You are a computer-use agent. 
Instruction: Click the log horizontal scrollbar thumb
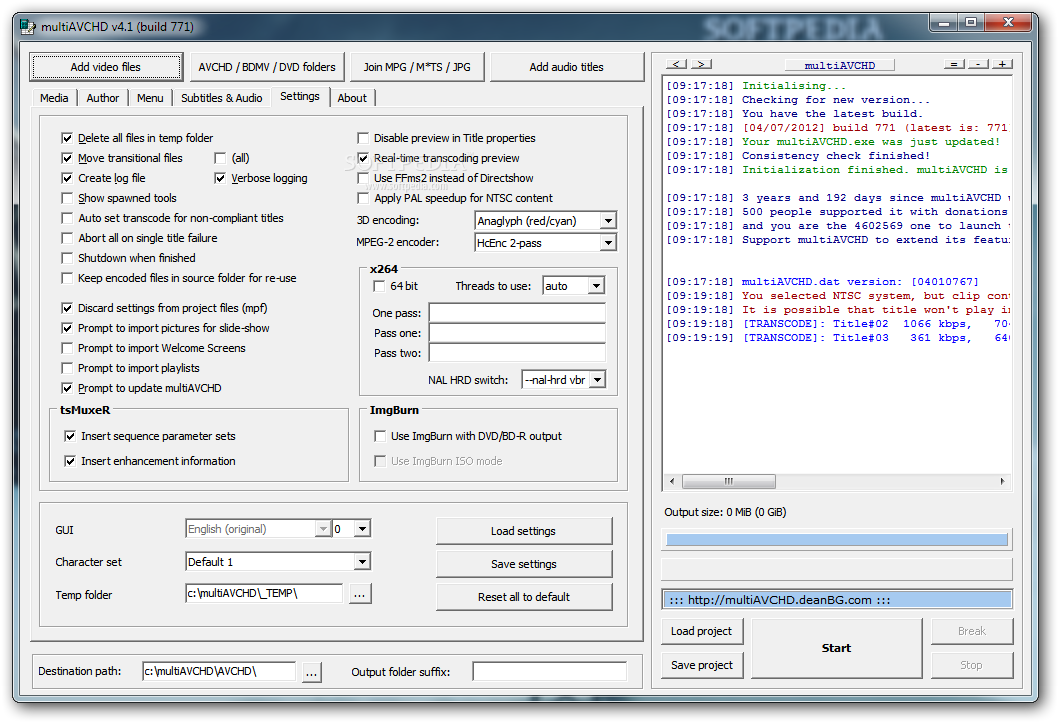[x=729, y=481]
